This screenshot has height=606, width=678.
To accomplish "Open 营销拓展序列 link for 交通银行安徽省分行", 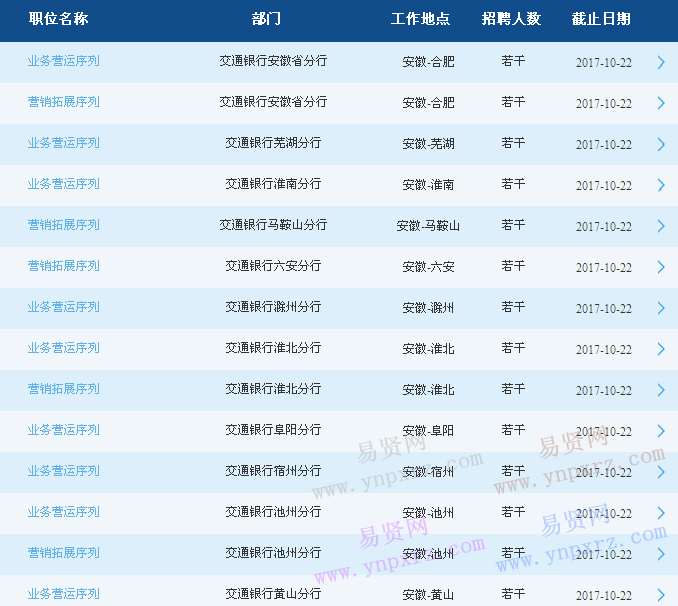I will (64, 102).
